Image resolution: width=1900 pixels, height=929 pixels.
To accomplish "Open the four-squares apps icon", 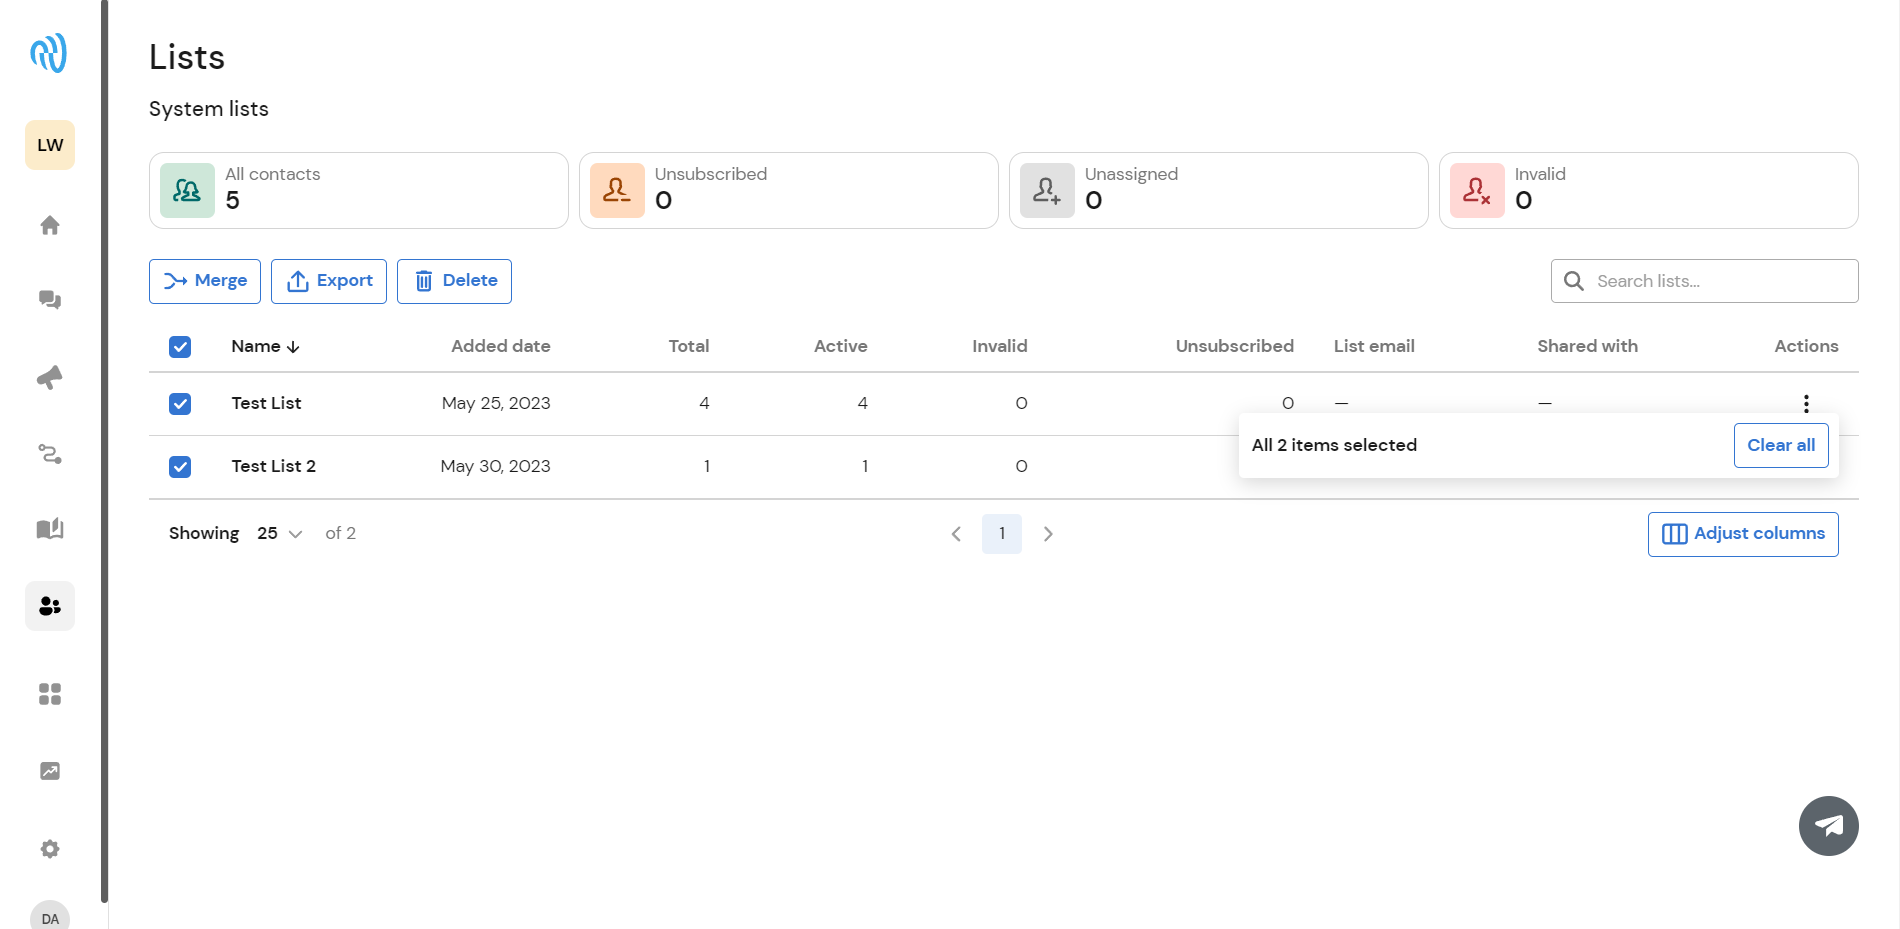I will (x=50, y=694).
